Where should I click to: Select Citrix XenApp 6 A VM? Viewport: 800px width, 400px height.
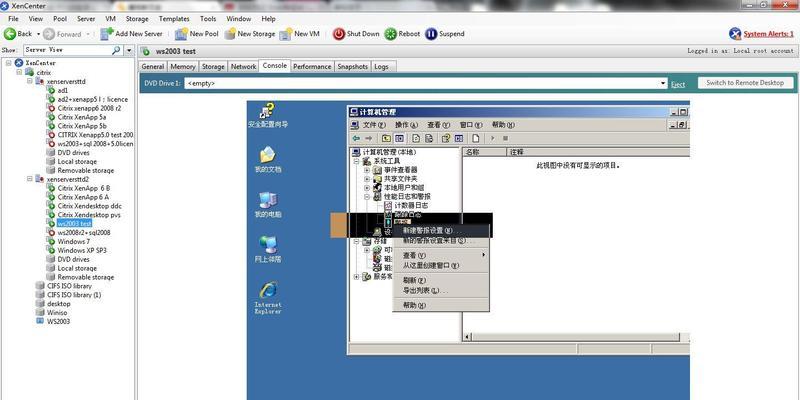click(x=83, y=197)
